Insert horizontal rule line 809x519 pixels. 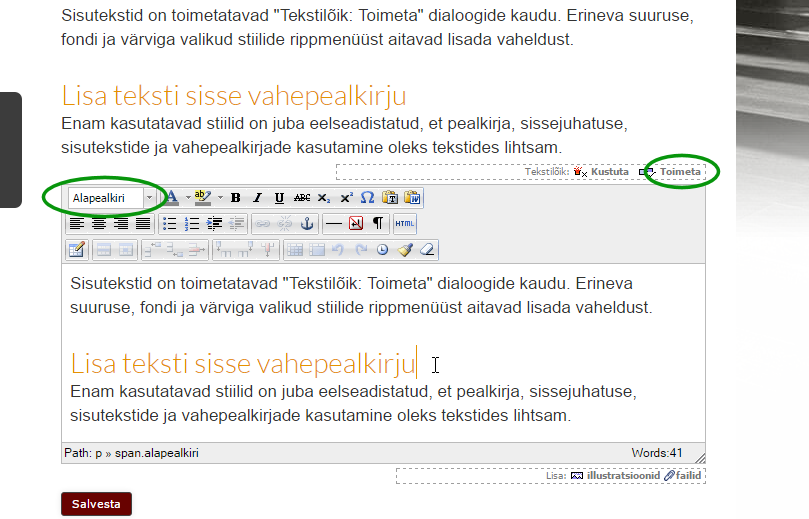click(334, 223)
